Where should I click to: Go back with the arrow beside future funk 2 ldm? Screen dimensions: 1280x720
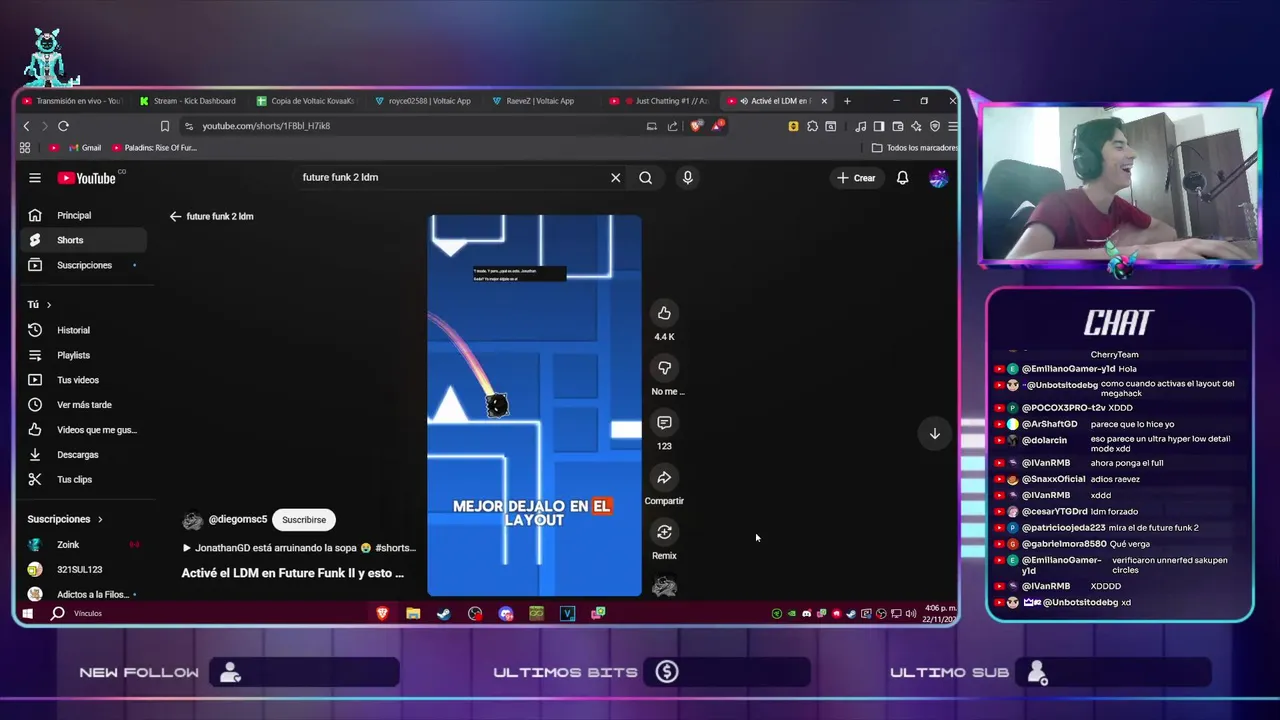click(175, 216)
